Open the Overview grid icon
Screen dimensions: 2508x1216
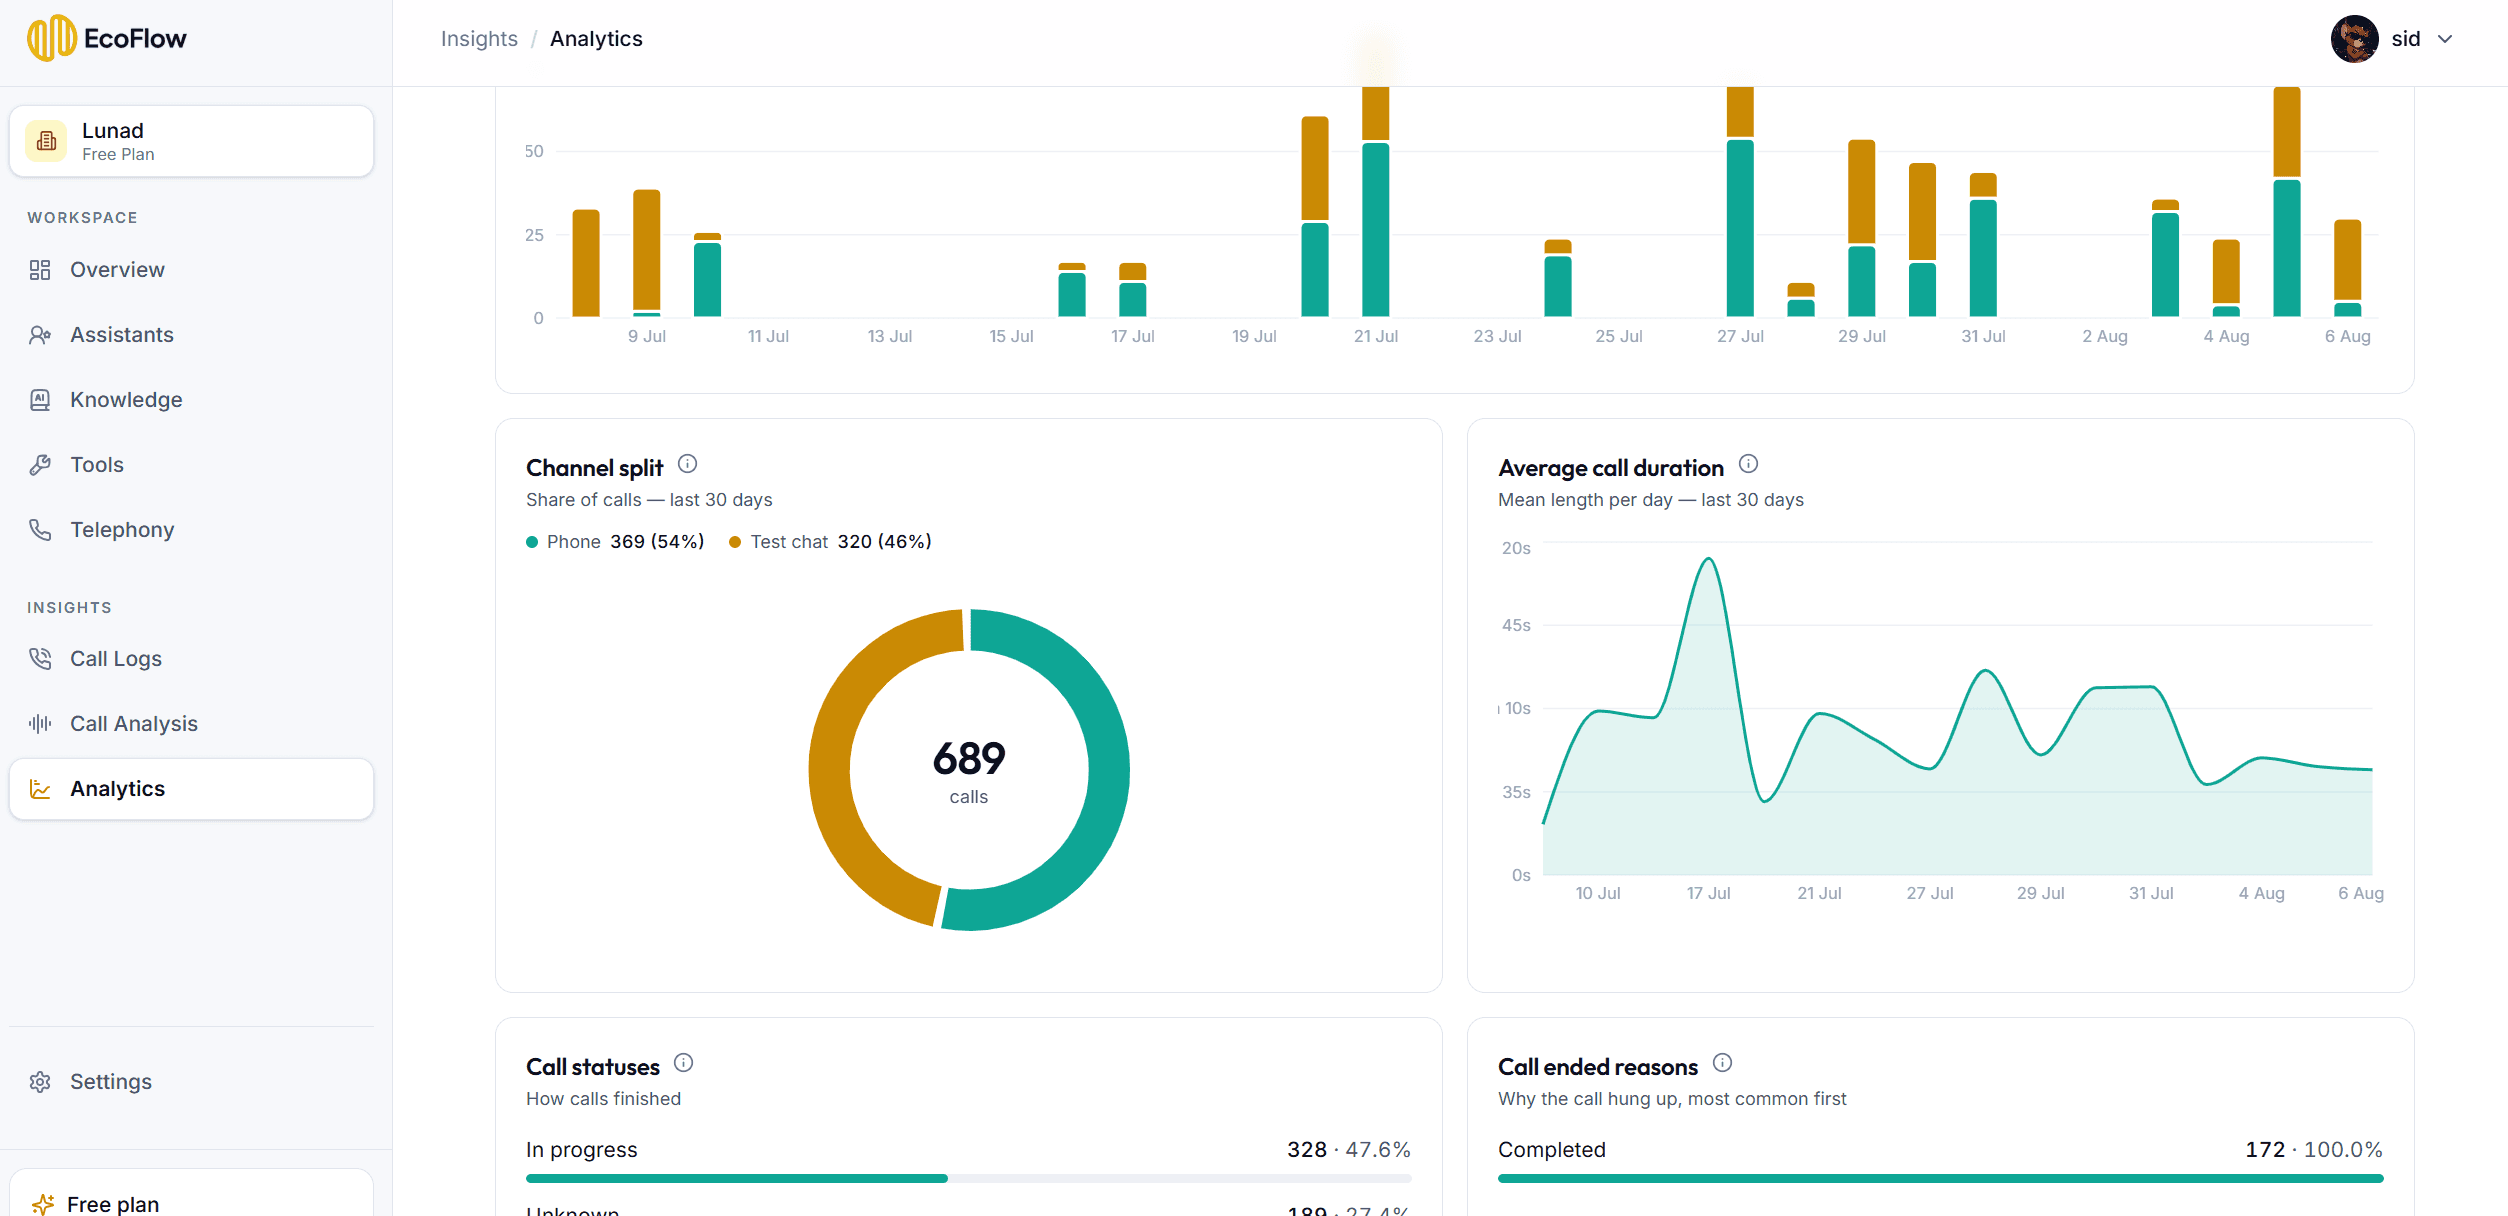pos(40,270)
